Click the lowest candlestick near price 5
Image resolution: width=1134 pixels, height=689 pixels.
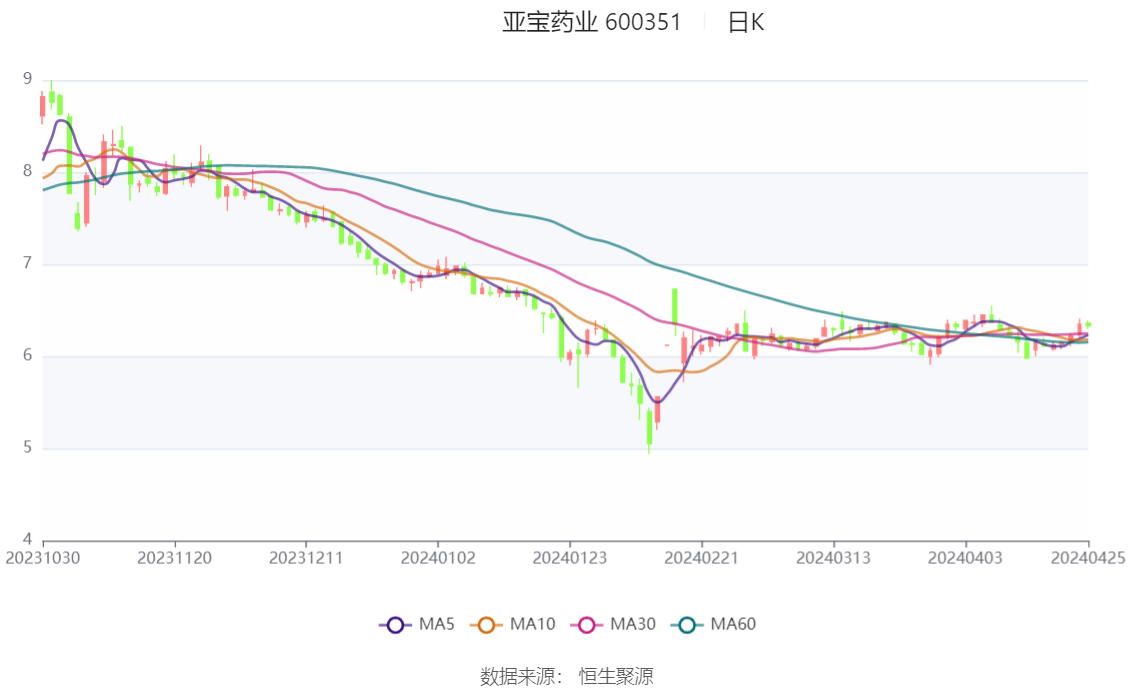(x=649, y=430)
